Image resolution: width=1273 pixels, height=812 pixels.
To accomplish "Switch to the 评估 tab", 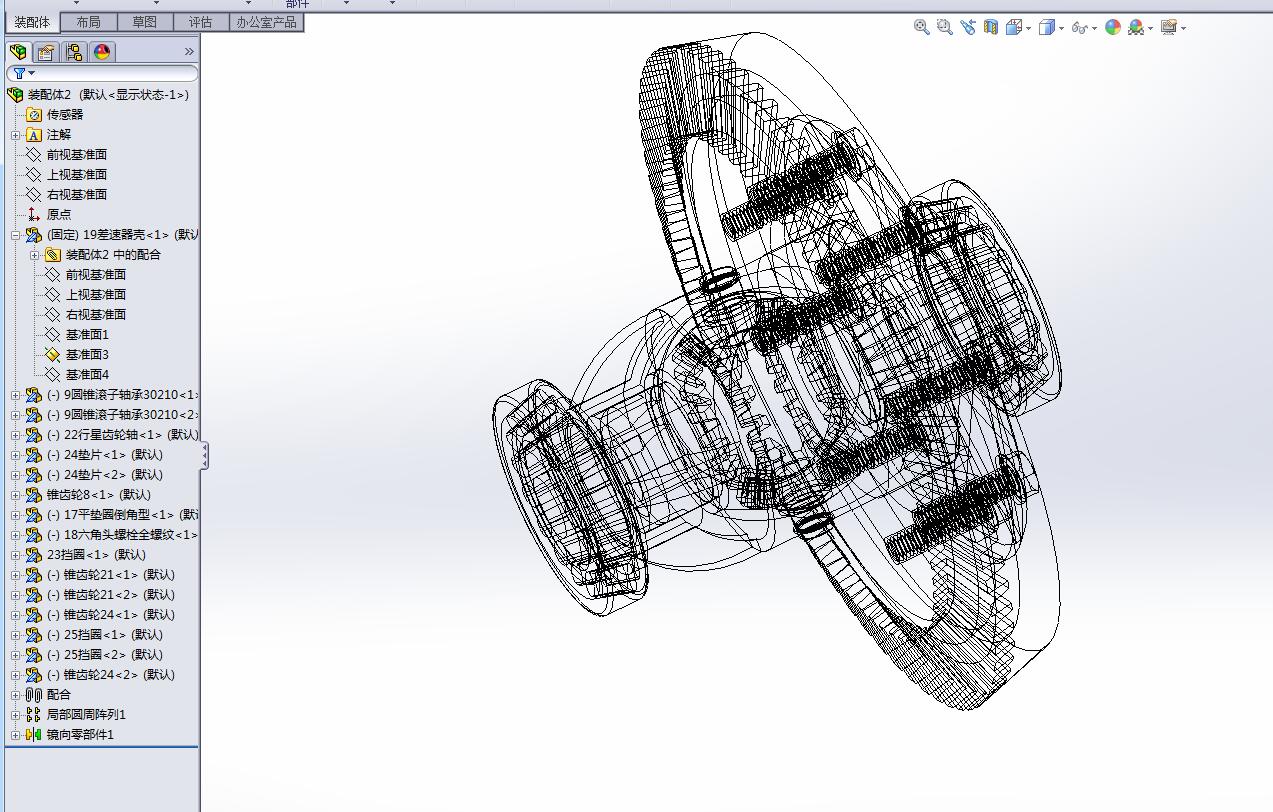I will (x=200, y=22).
